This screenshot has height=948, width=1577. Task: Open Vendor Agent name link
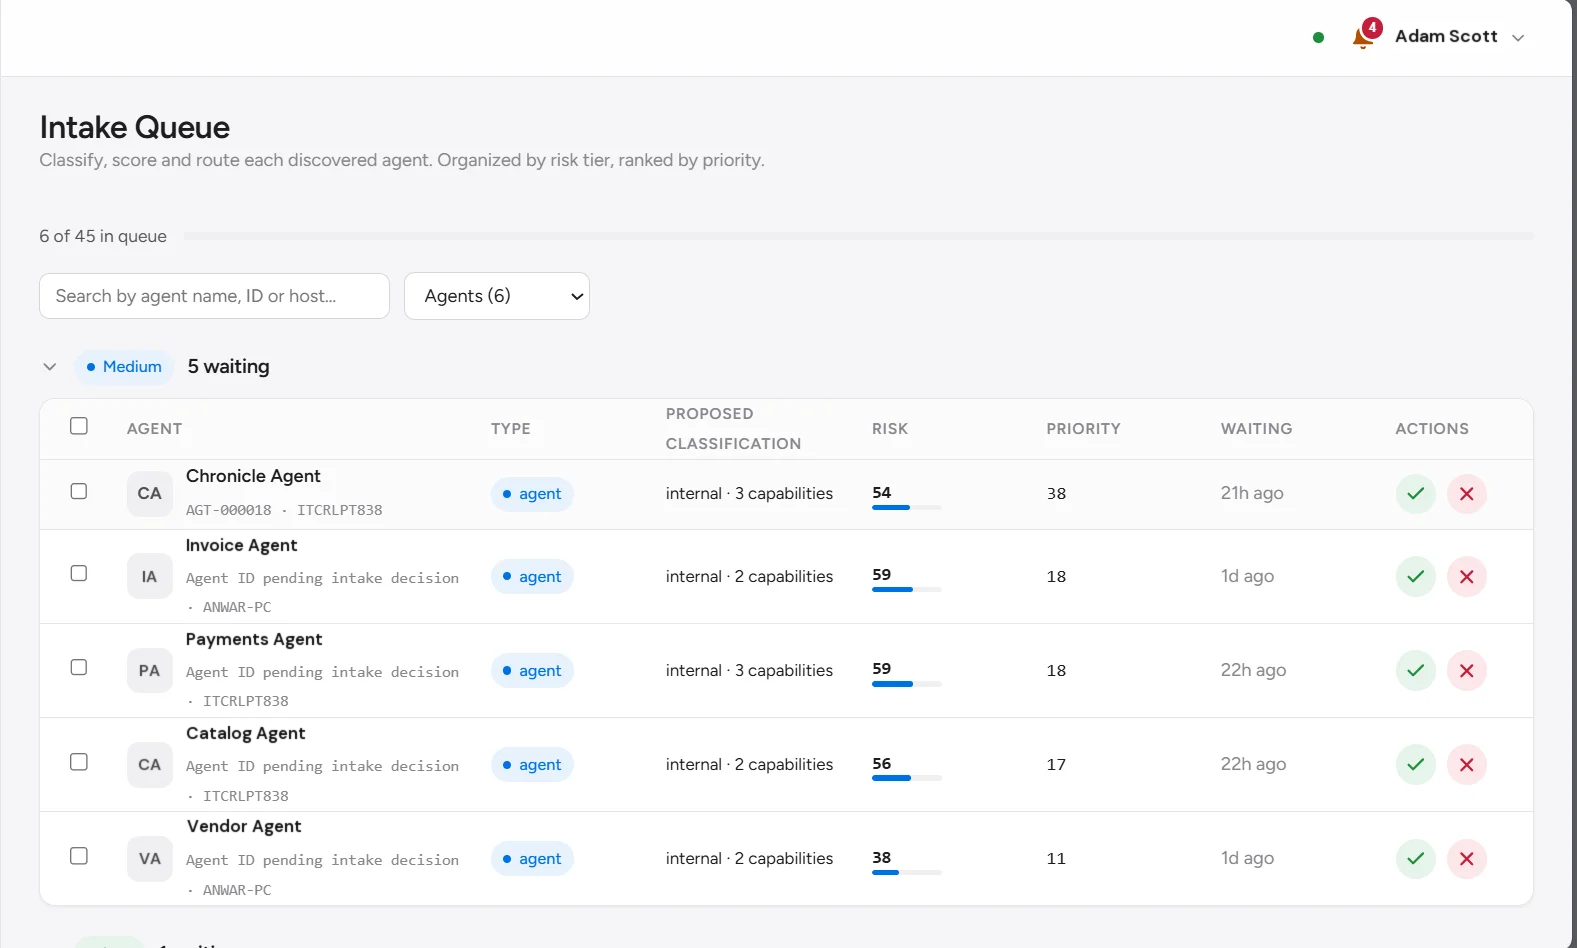point(244,826)
